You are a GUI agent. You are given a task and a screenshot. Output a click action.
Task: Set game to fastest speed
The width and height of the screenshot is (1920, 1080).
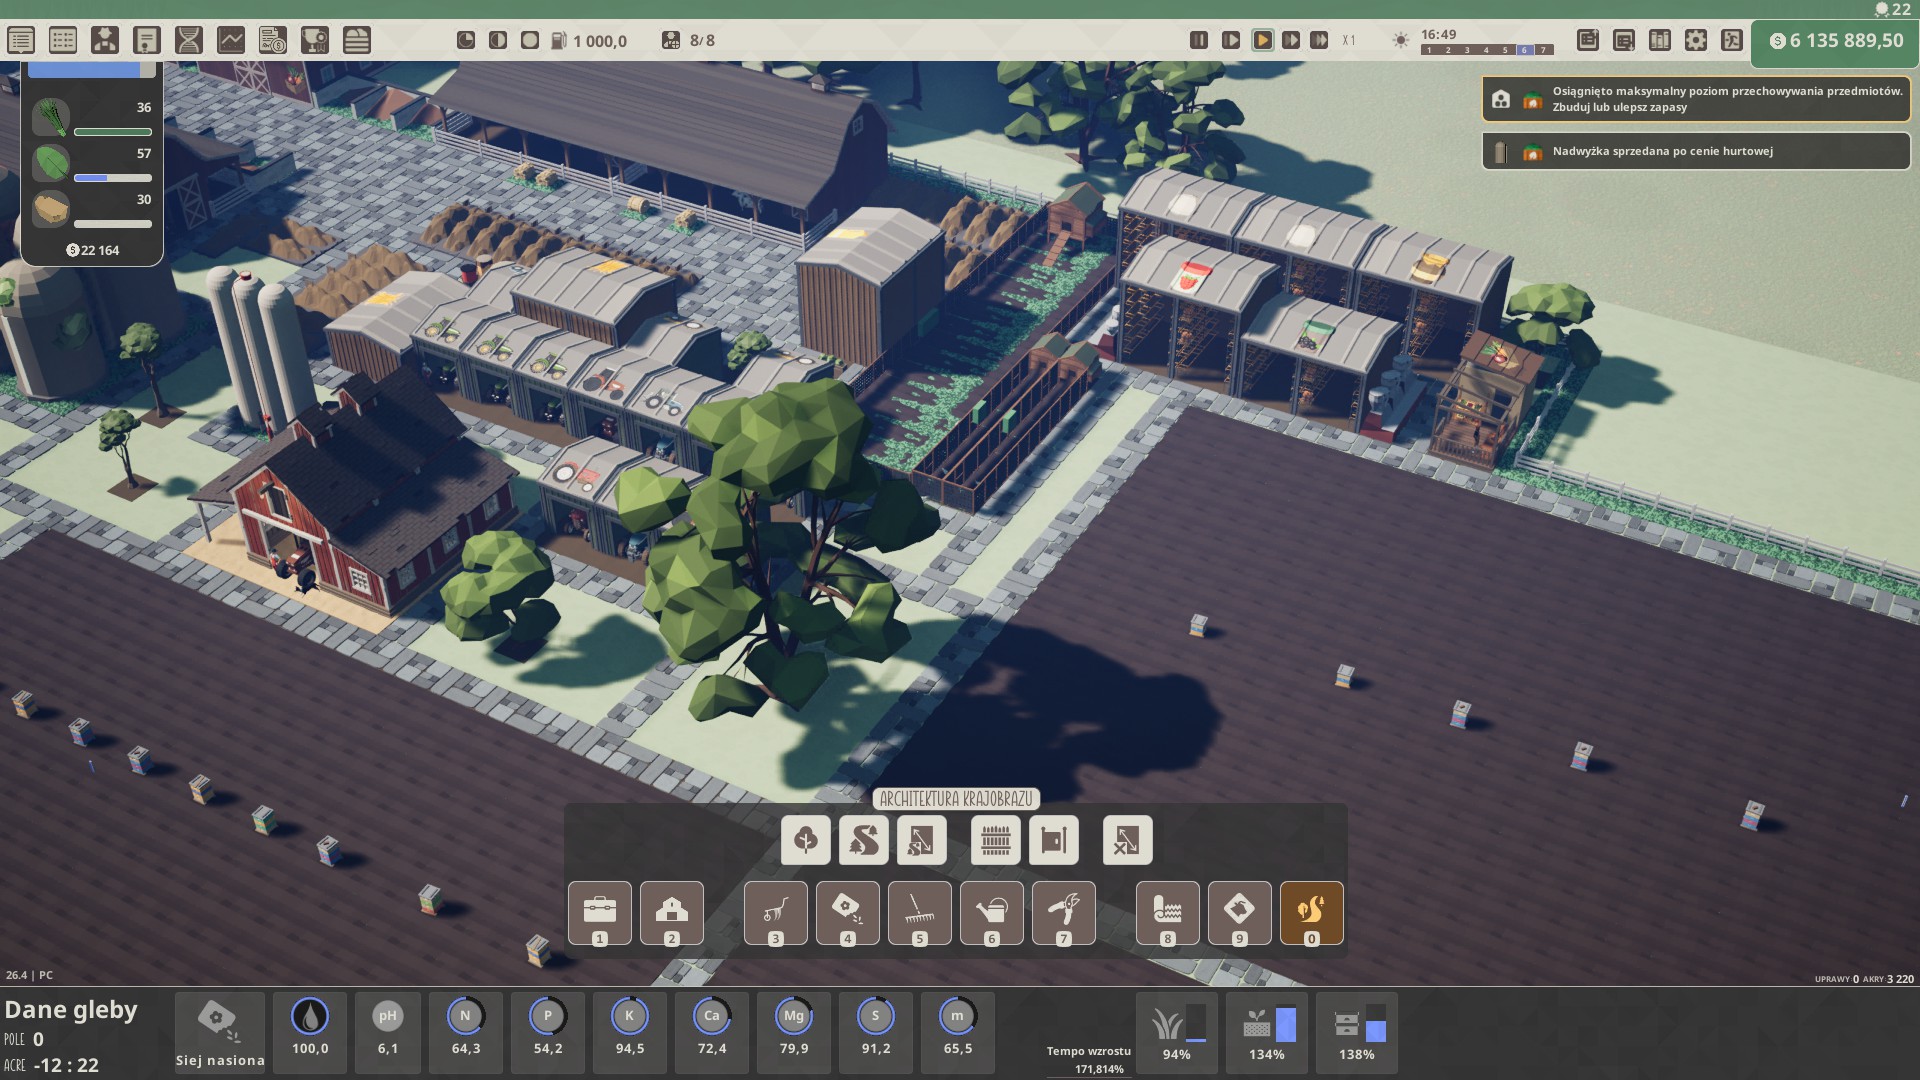point(1319,40)
